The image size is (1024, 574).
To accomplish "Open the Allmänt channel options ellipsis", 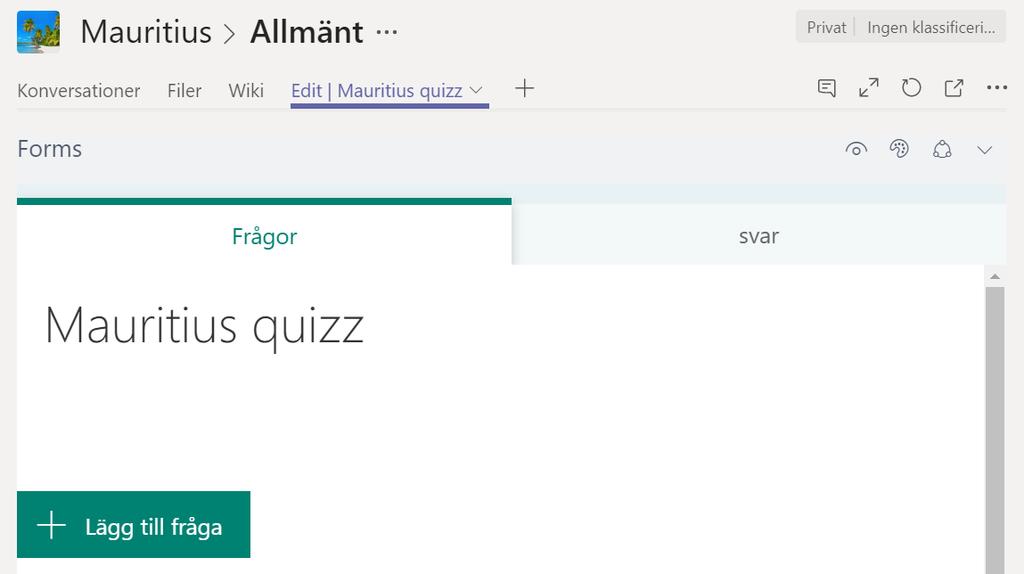I will pyautogui.click(x=387, y=32).
